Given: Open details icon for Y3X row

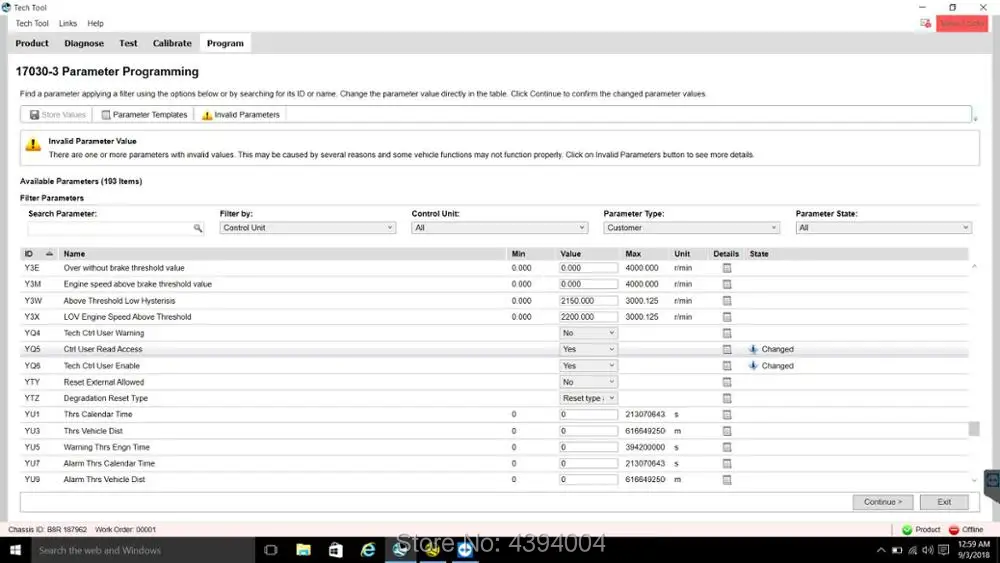Looking at the screenshot, I should pos(726,317).
